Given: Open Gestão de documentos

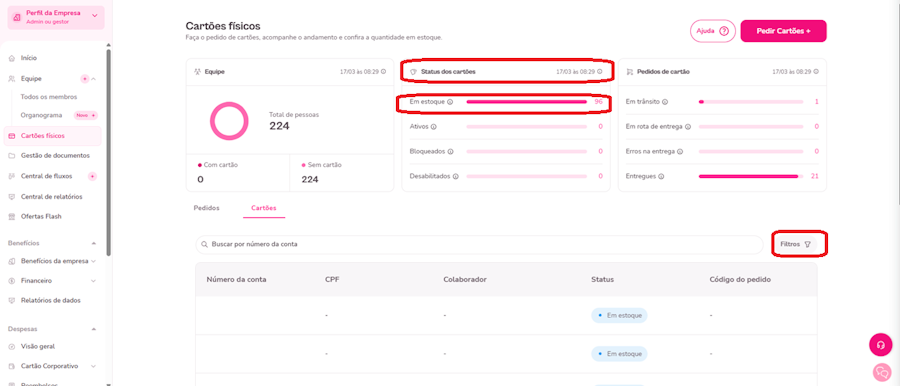Looking at the screenshot, I should [x=55, y=156].
